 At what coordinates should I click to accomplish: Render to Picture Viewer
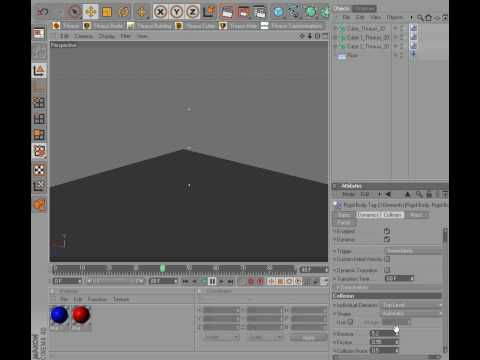coord(244,12)
